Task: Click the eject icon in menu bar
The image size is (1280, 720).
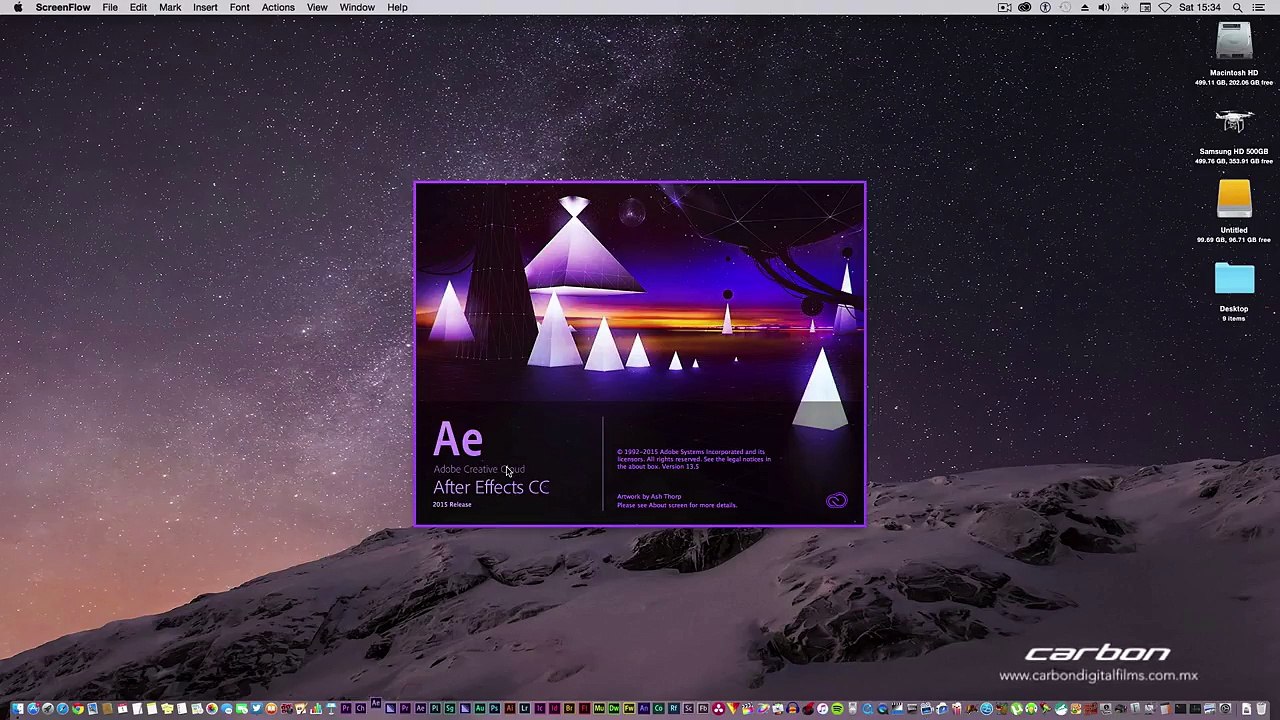Action: [x=1085, y=7]
